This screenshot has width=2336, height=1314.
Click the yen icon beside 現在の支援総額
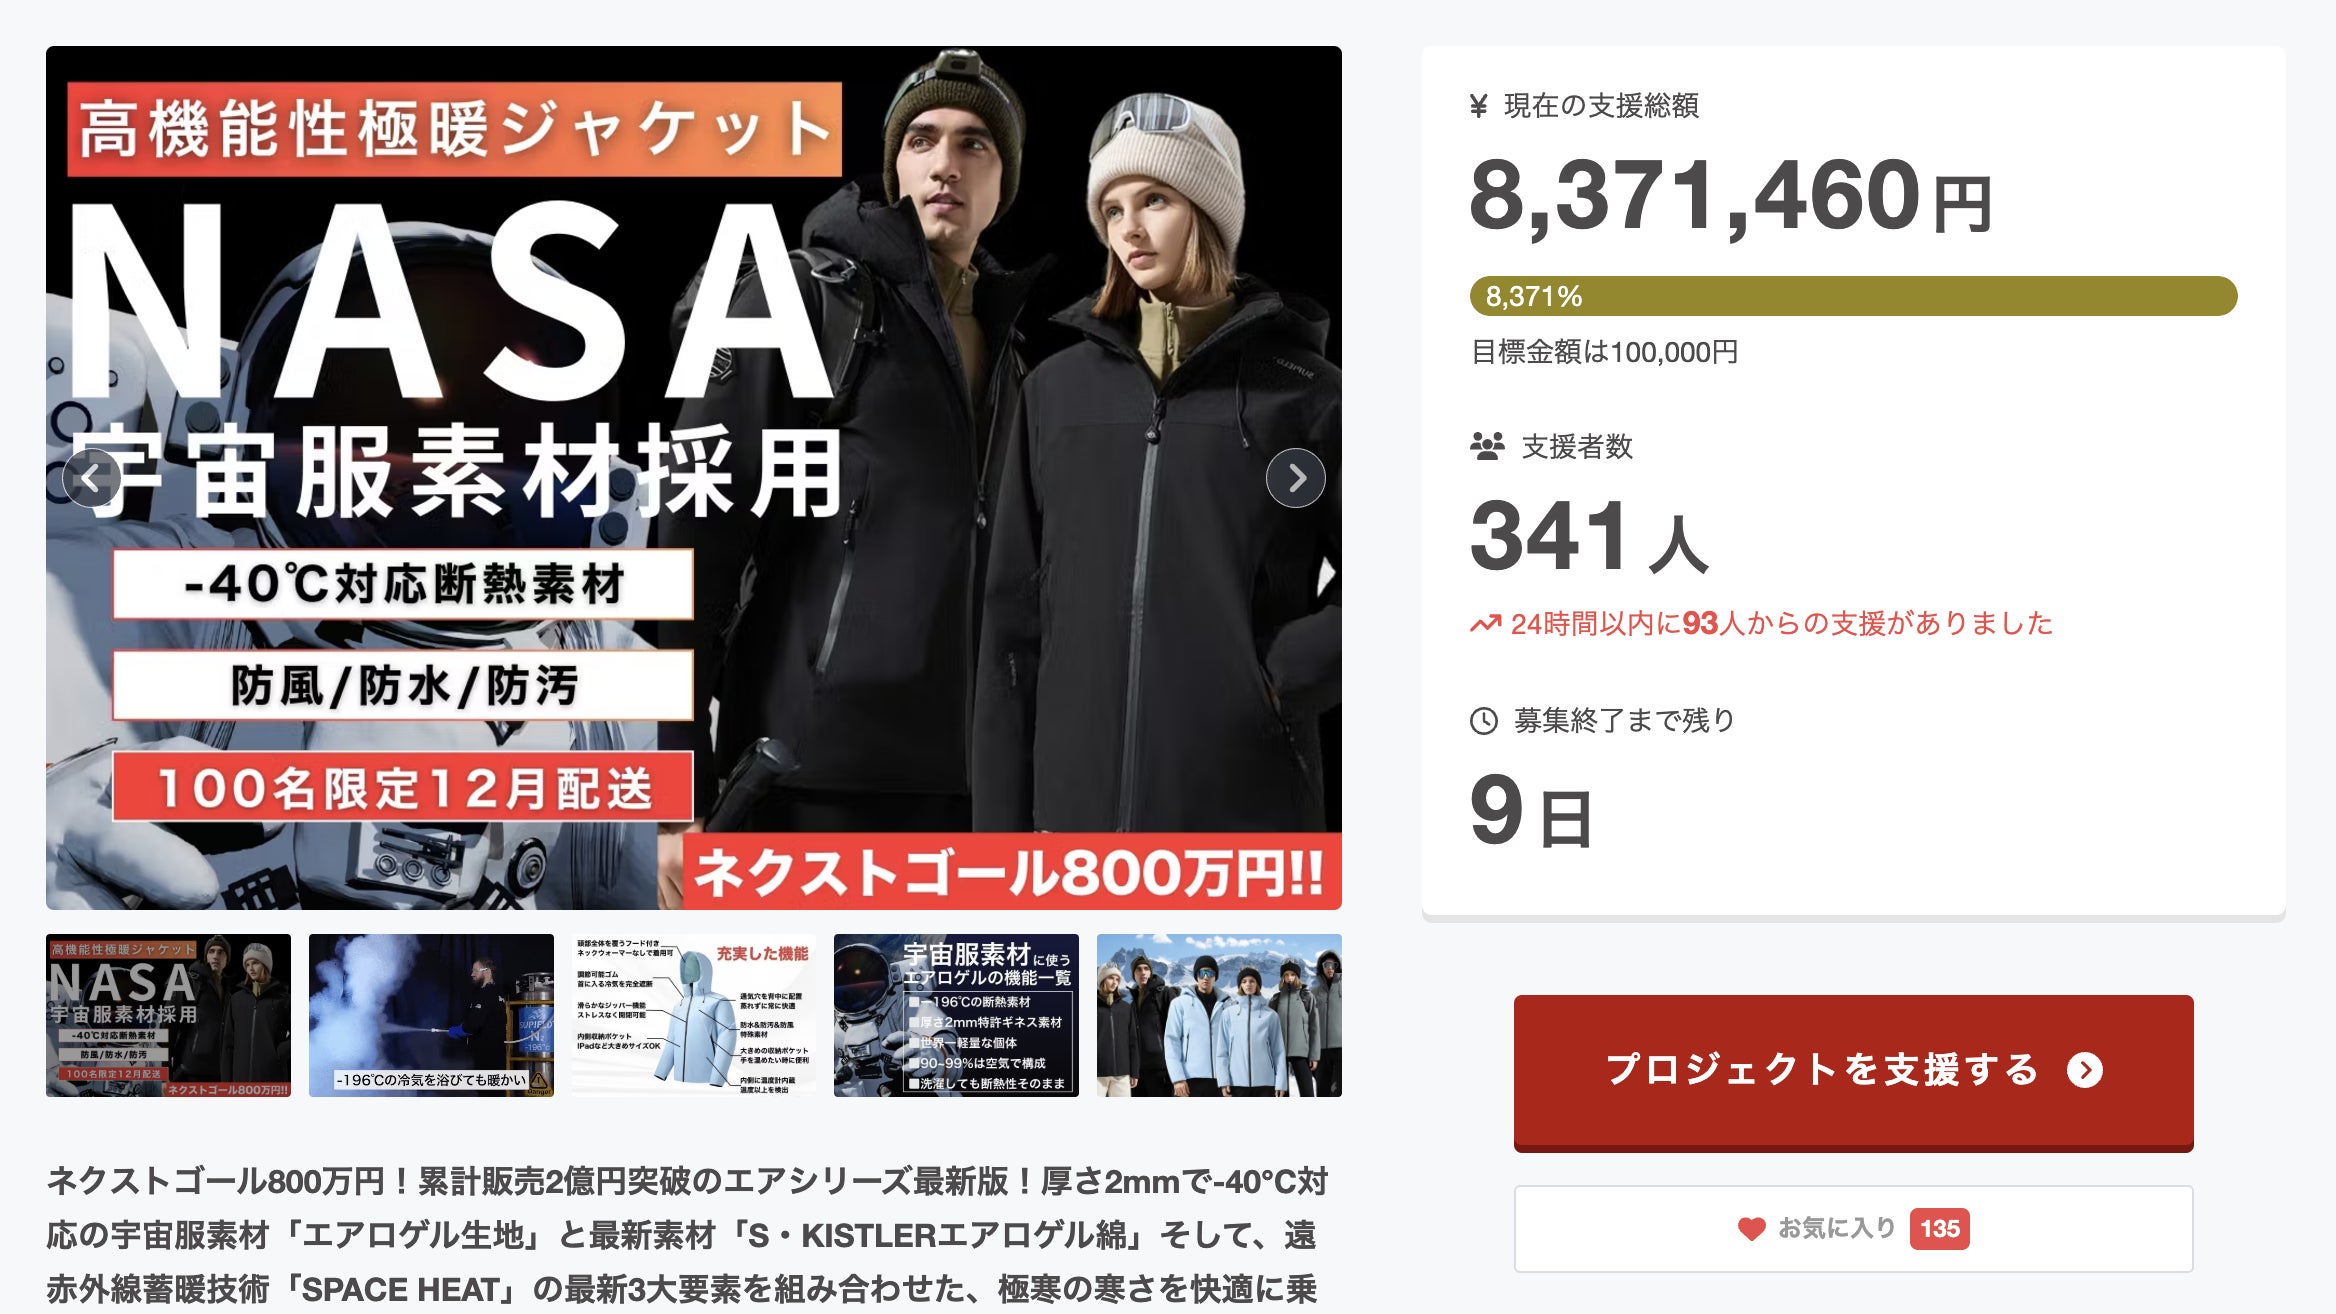1479,106
